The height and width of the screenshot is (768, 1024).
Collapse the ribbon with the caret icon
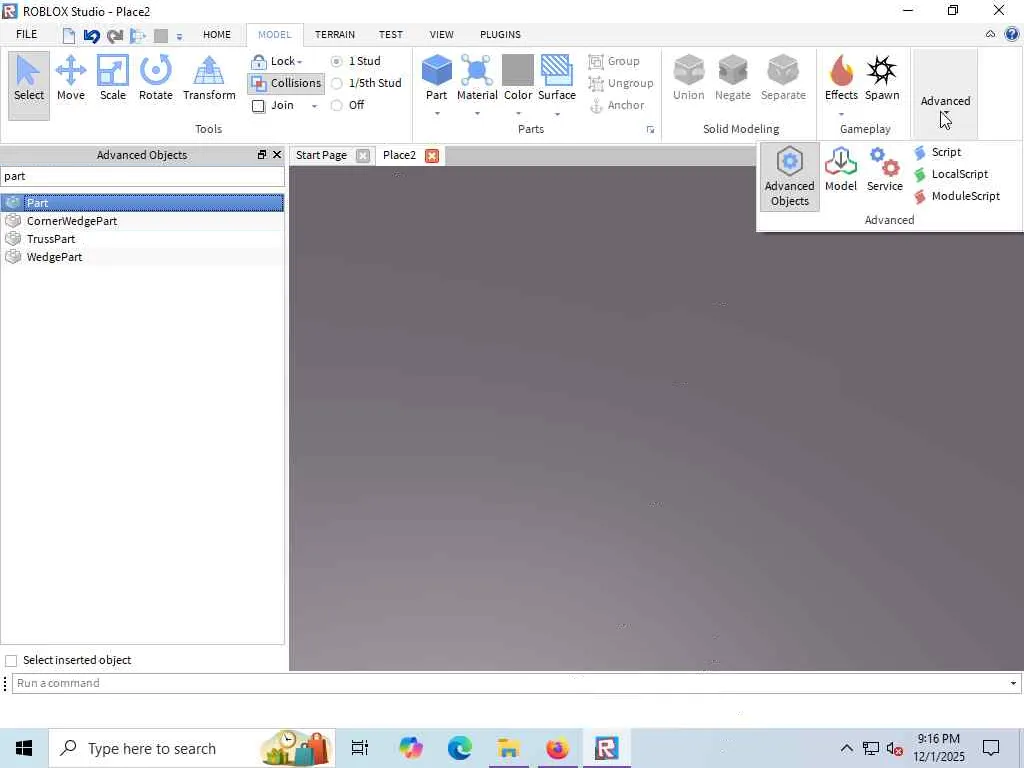[x=990, y=34]
